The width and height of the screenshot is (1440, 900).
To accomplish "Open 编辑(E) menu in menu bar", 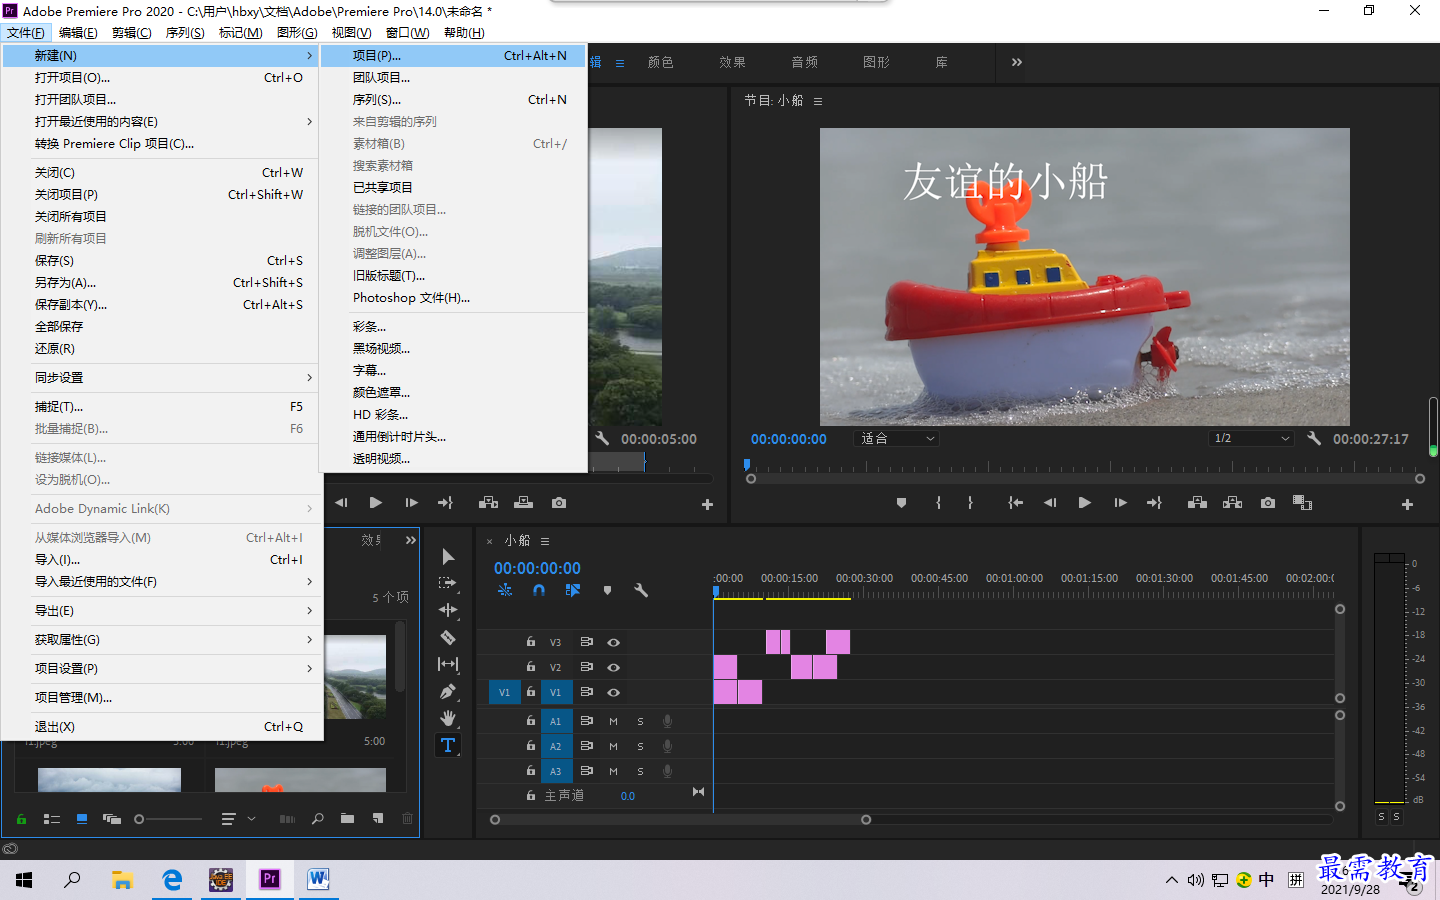I will 78,33.
